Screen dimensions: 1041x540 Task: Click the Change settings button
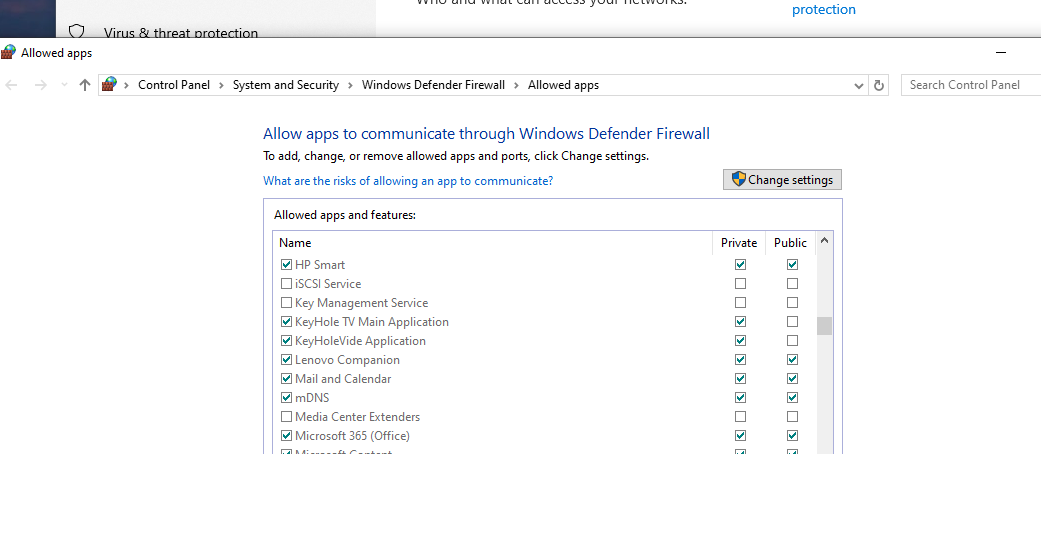(783, 180)
